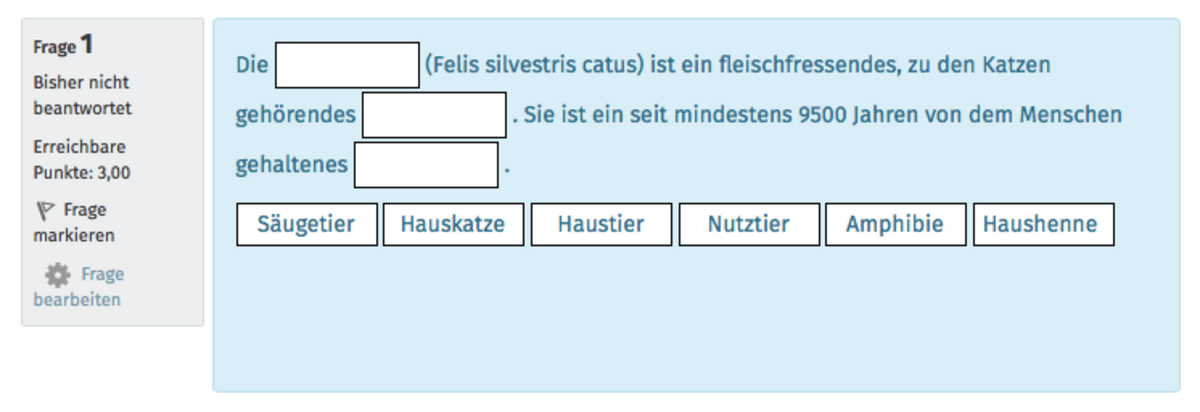Screen dimensions: 1200x412
Task: Choose the Hauskatze answer tile
Action: 453,224
